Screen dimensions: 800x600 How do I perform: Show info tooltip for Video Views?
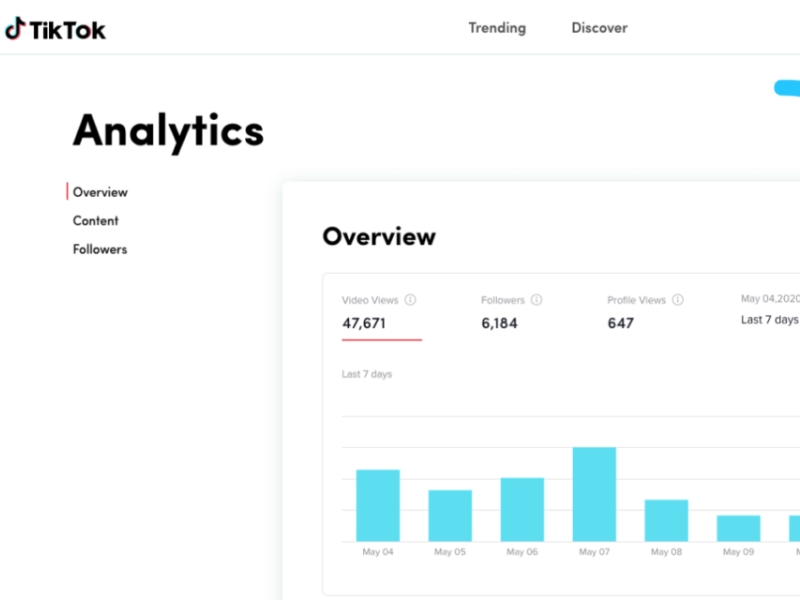410,299
